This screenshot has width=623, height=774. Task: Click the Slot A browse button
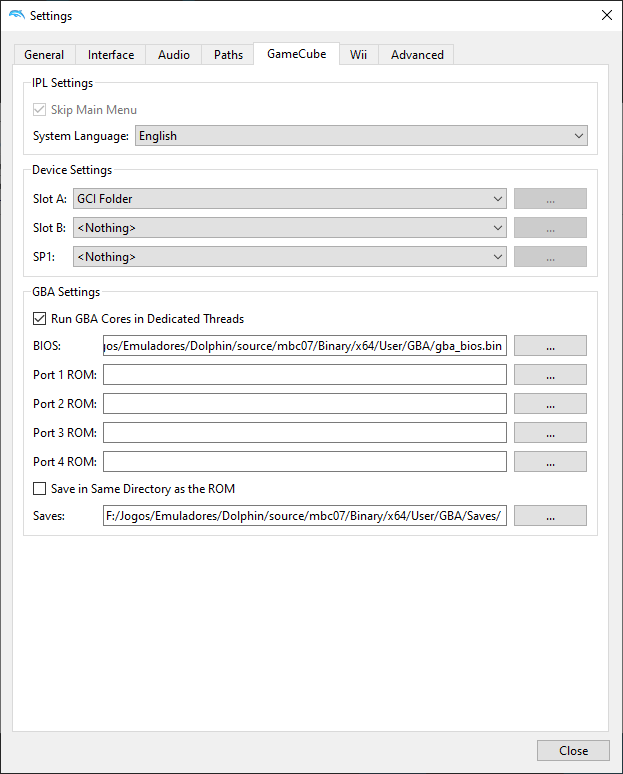[550, 199]
